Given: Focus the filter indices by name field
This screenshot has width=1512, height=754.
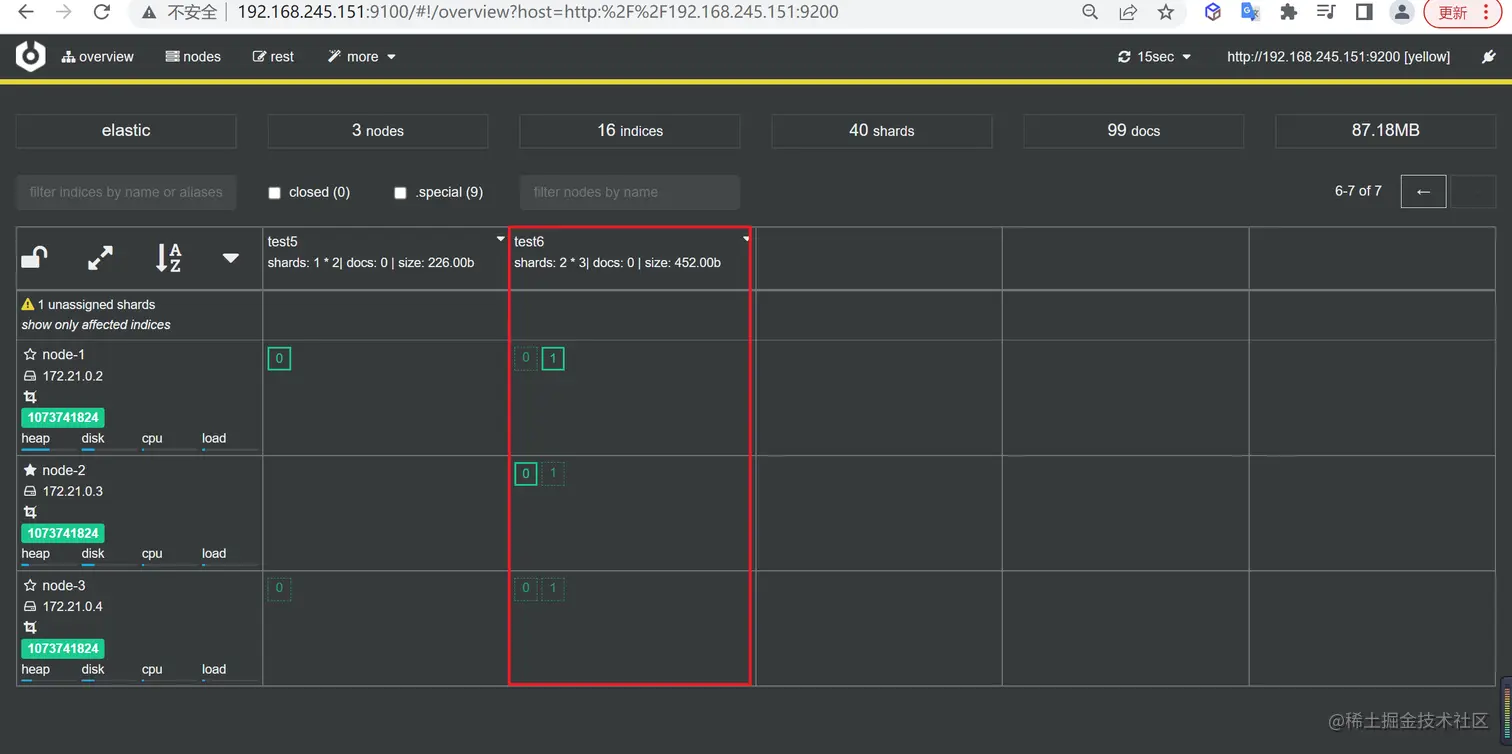Looking at the screenshot, I should click(126, 192).
